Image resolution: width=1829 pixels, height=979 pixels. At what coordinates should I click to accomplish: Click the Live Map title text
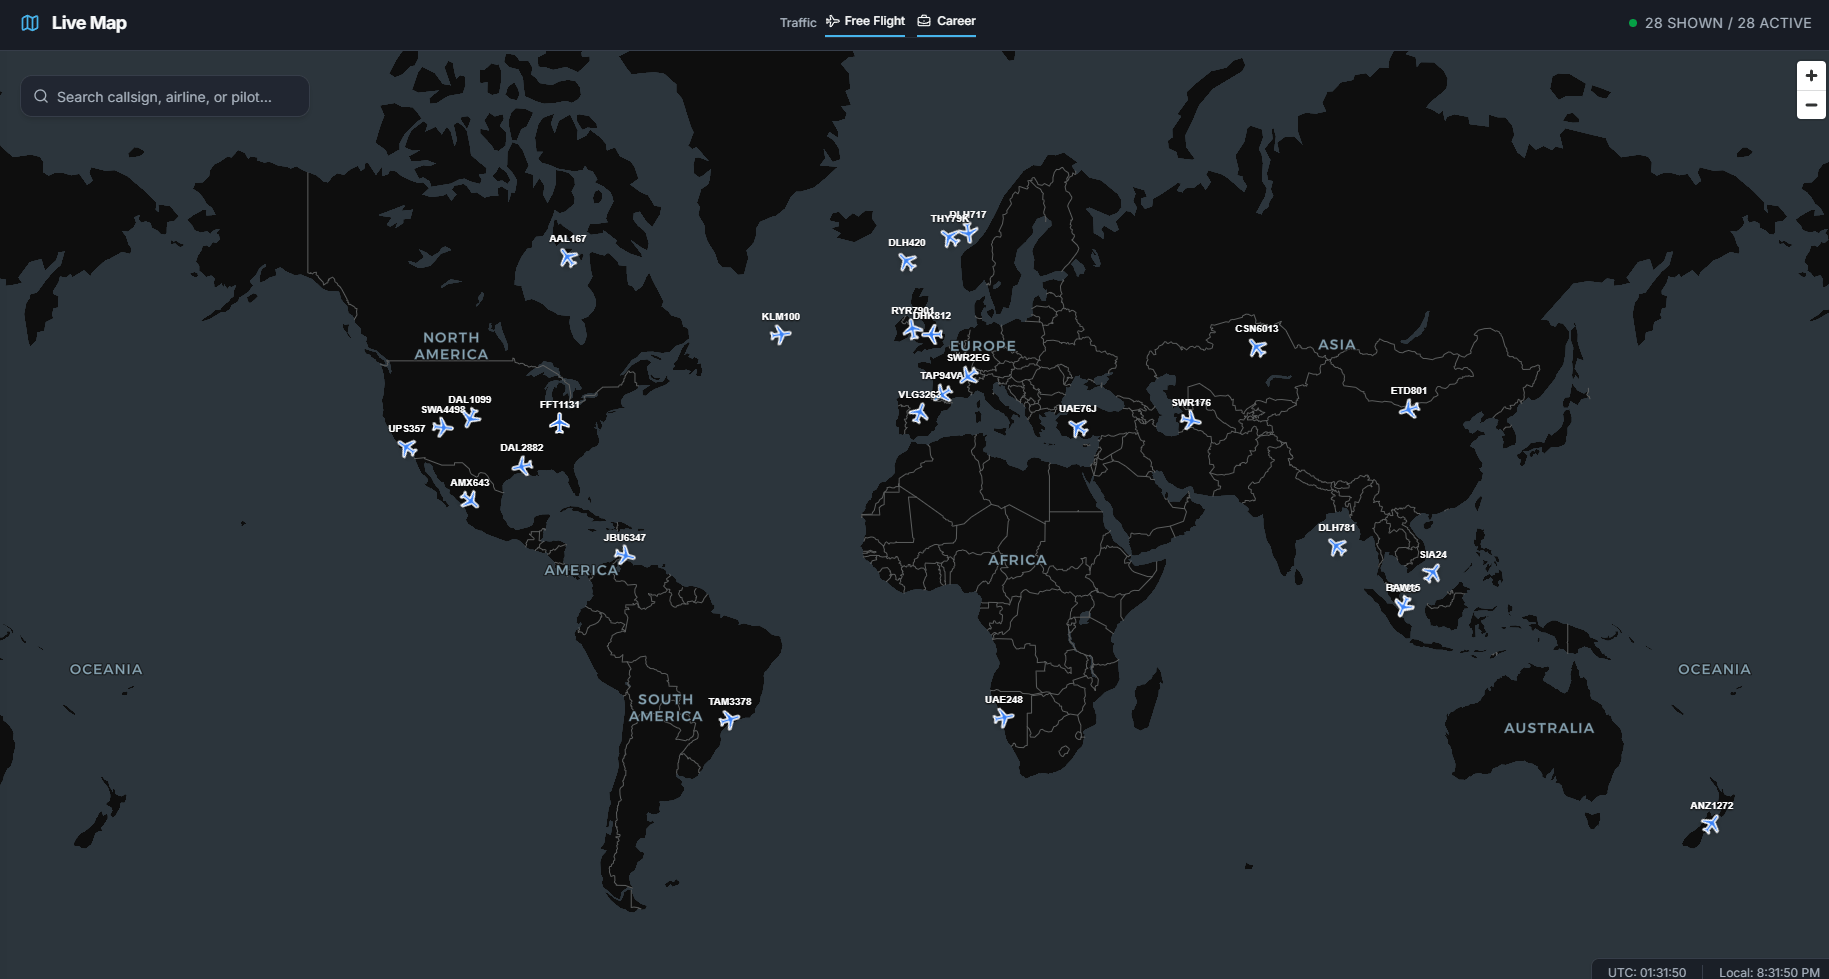(89, 23)
